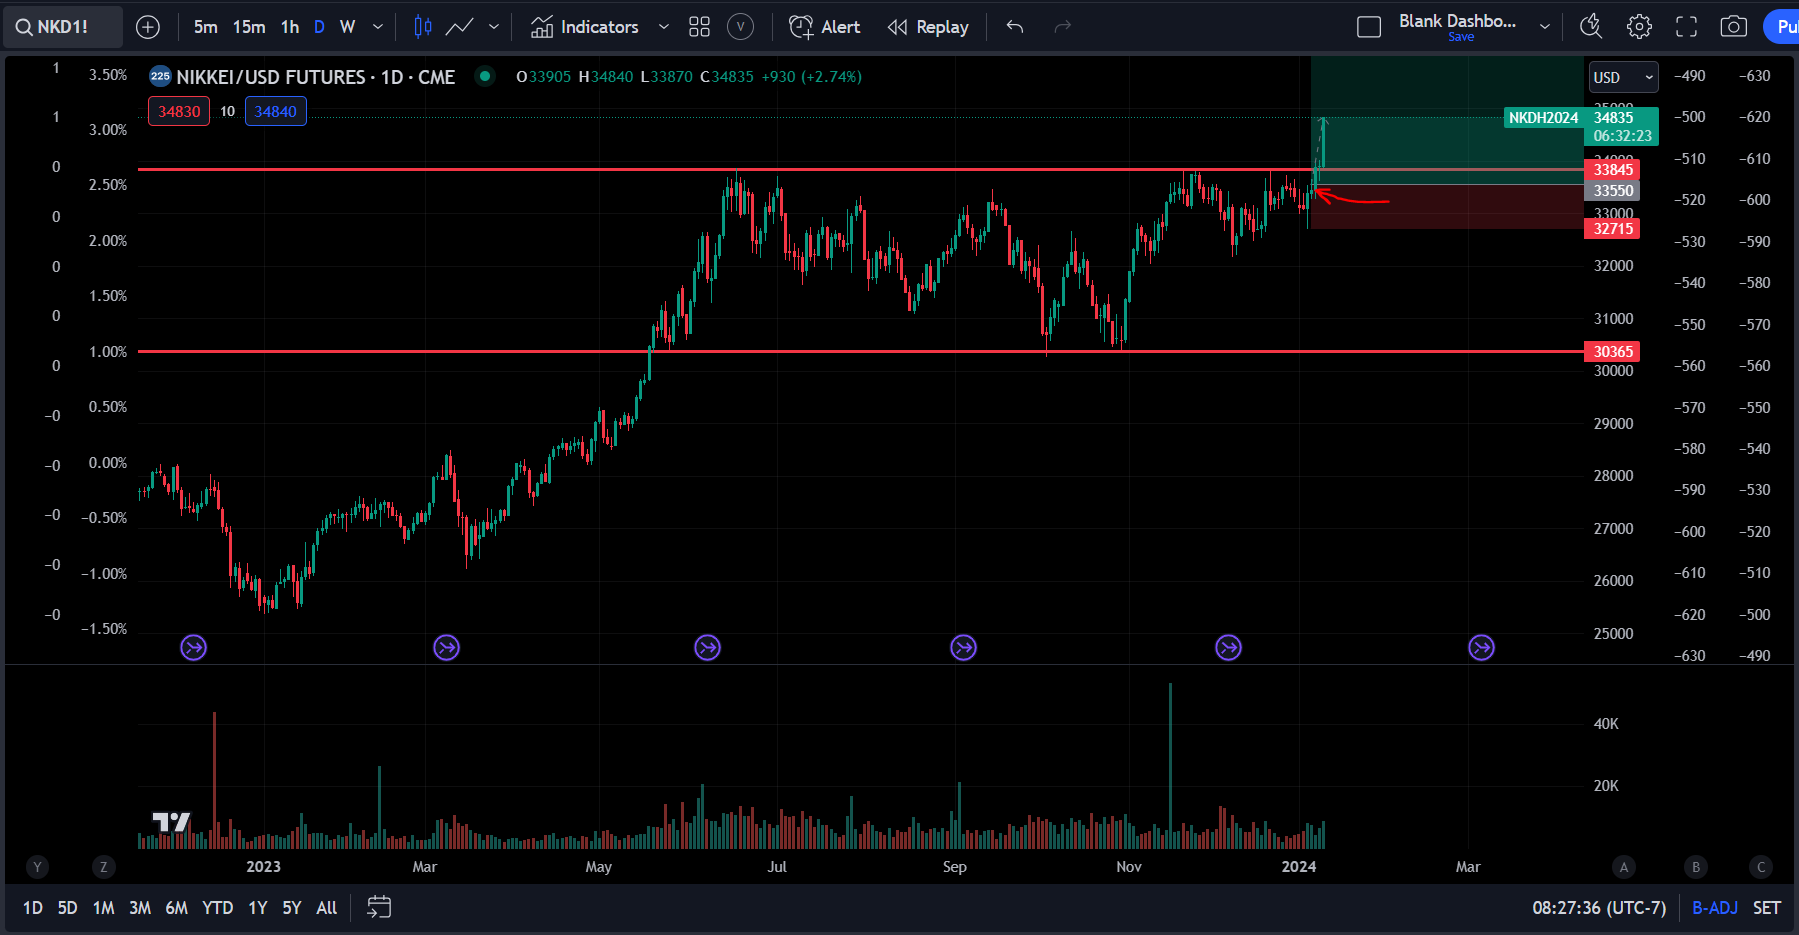Select the 15m timeframe

[x=249, y=27]
